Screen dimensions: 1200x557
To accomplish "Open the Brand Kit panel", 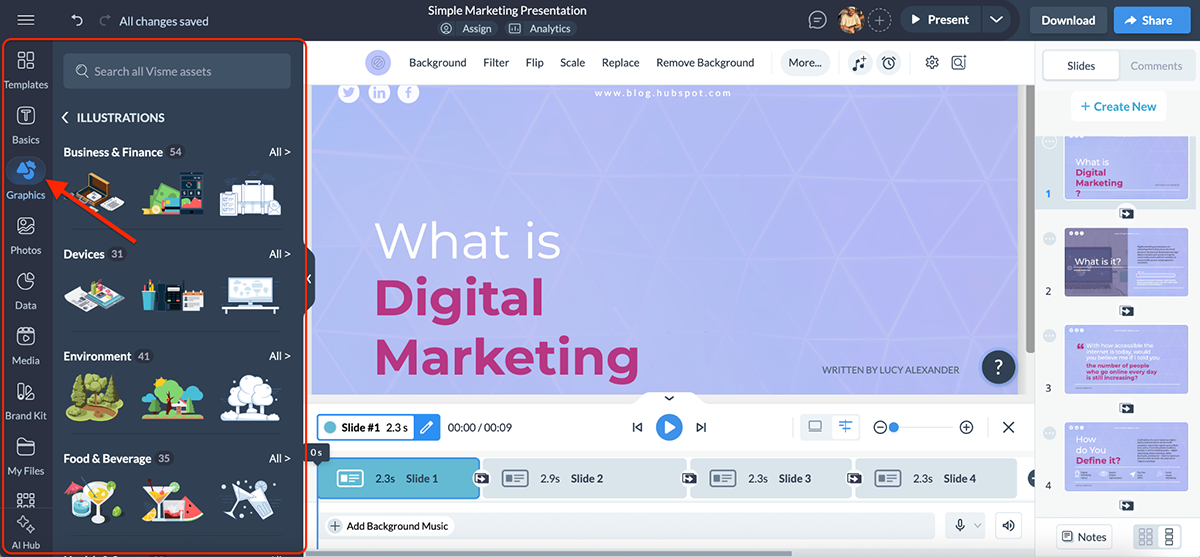I will (x=26, y=399).
